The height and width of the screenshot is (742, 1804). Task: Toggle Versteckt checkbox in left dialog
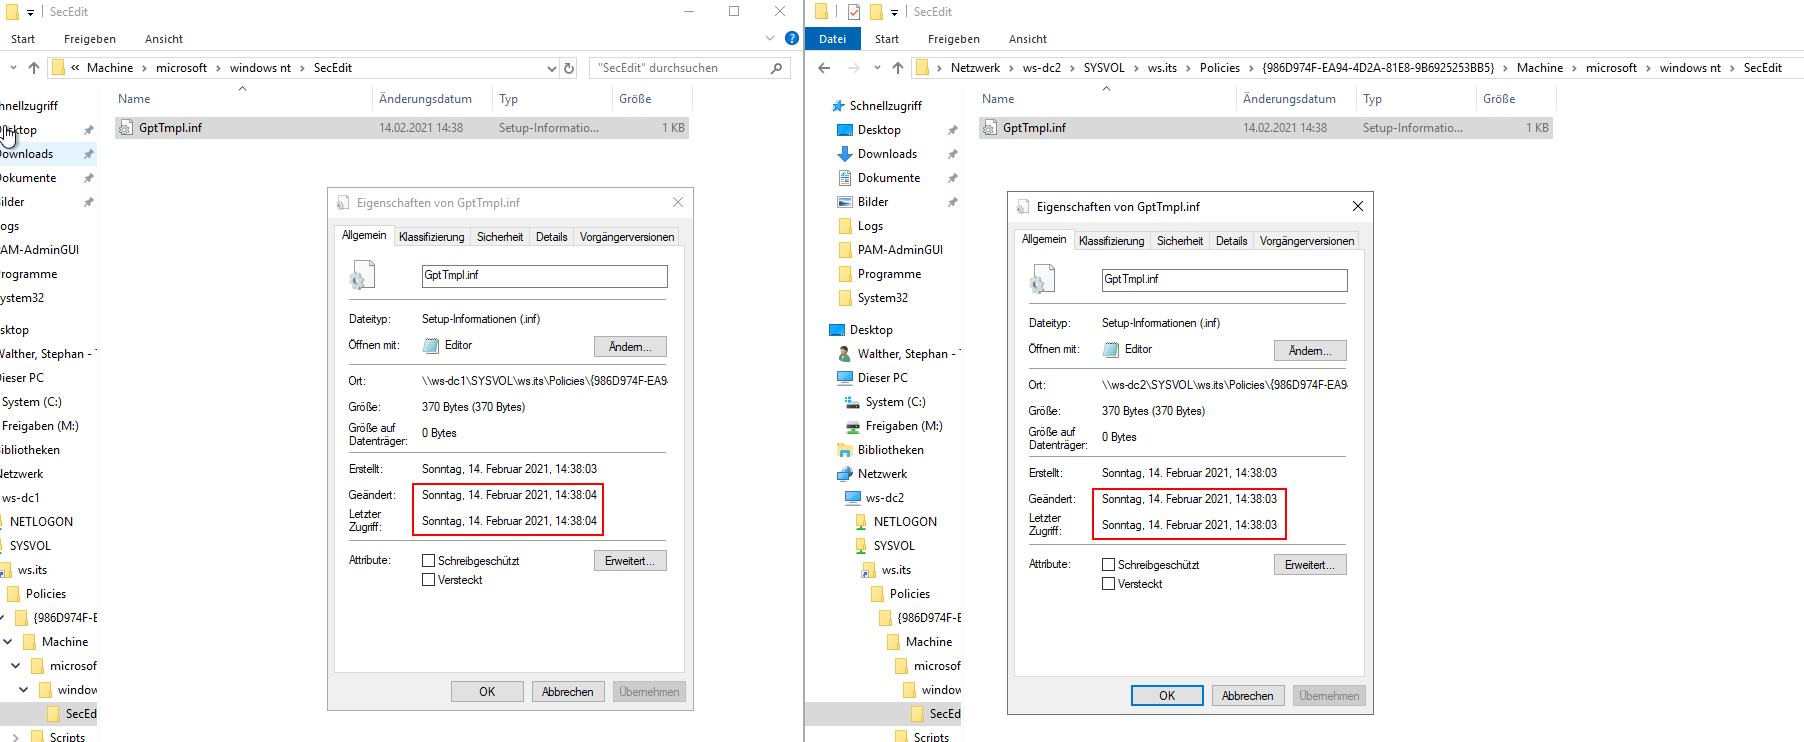428,580
